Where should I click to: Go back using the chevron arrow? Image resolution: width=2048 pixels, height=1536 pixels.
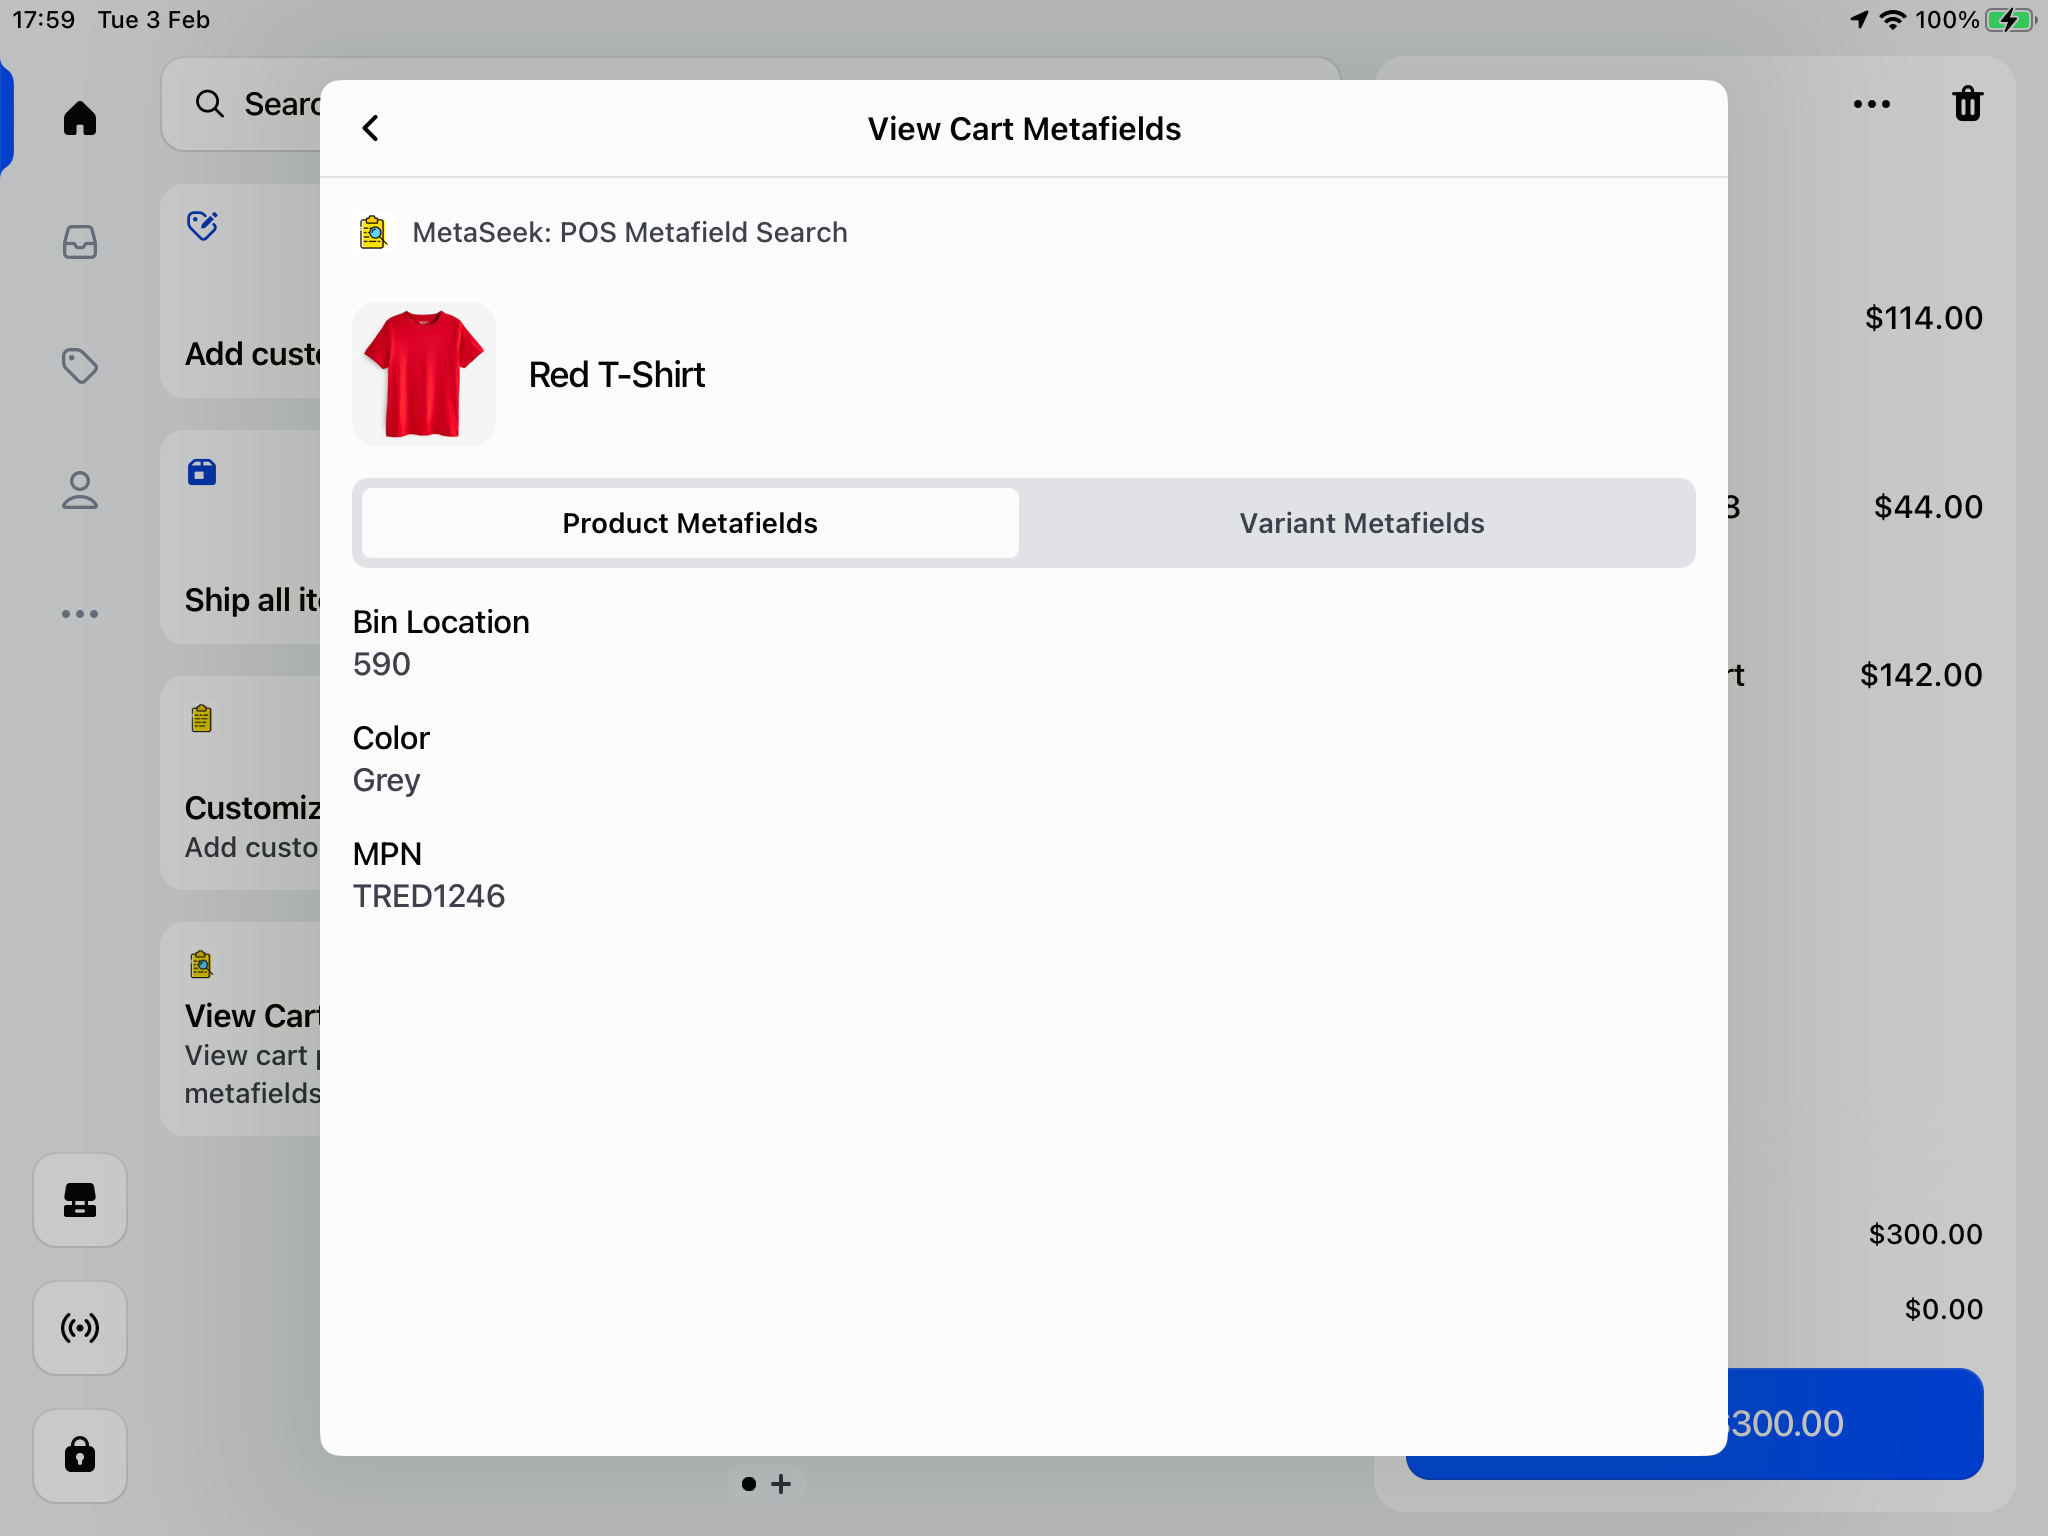pyautogui.click(x=371, y=129)
